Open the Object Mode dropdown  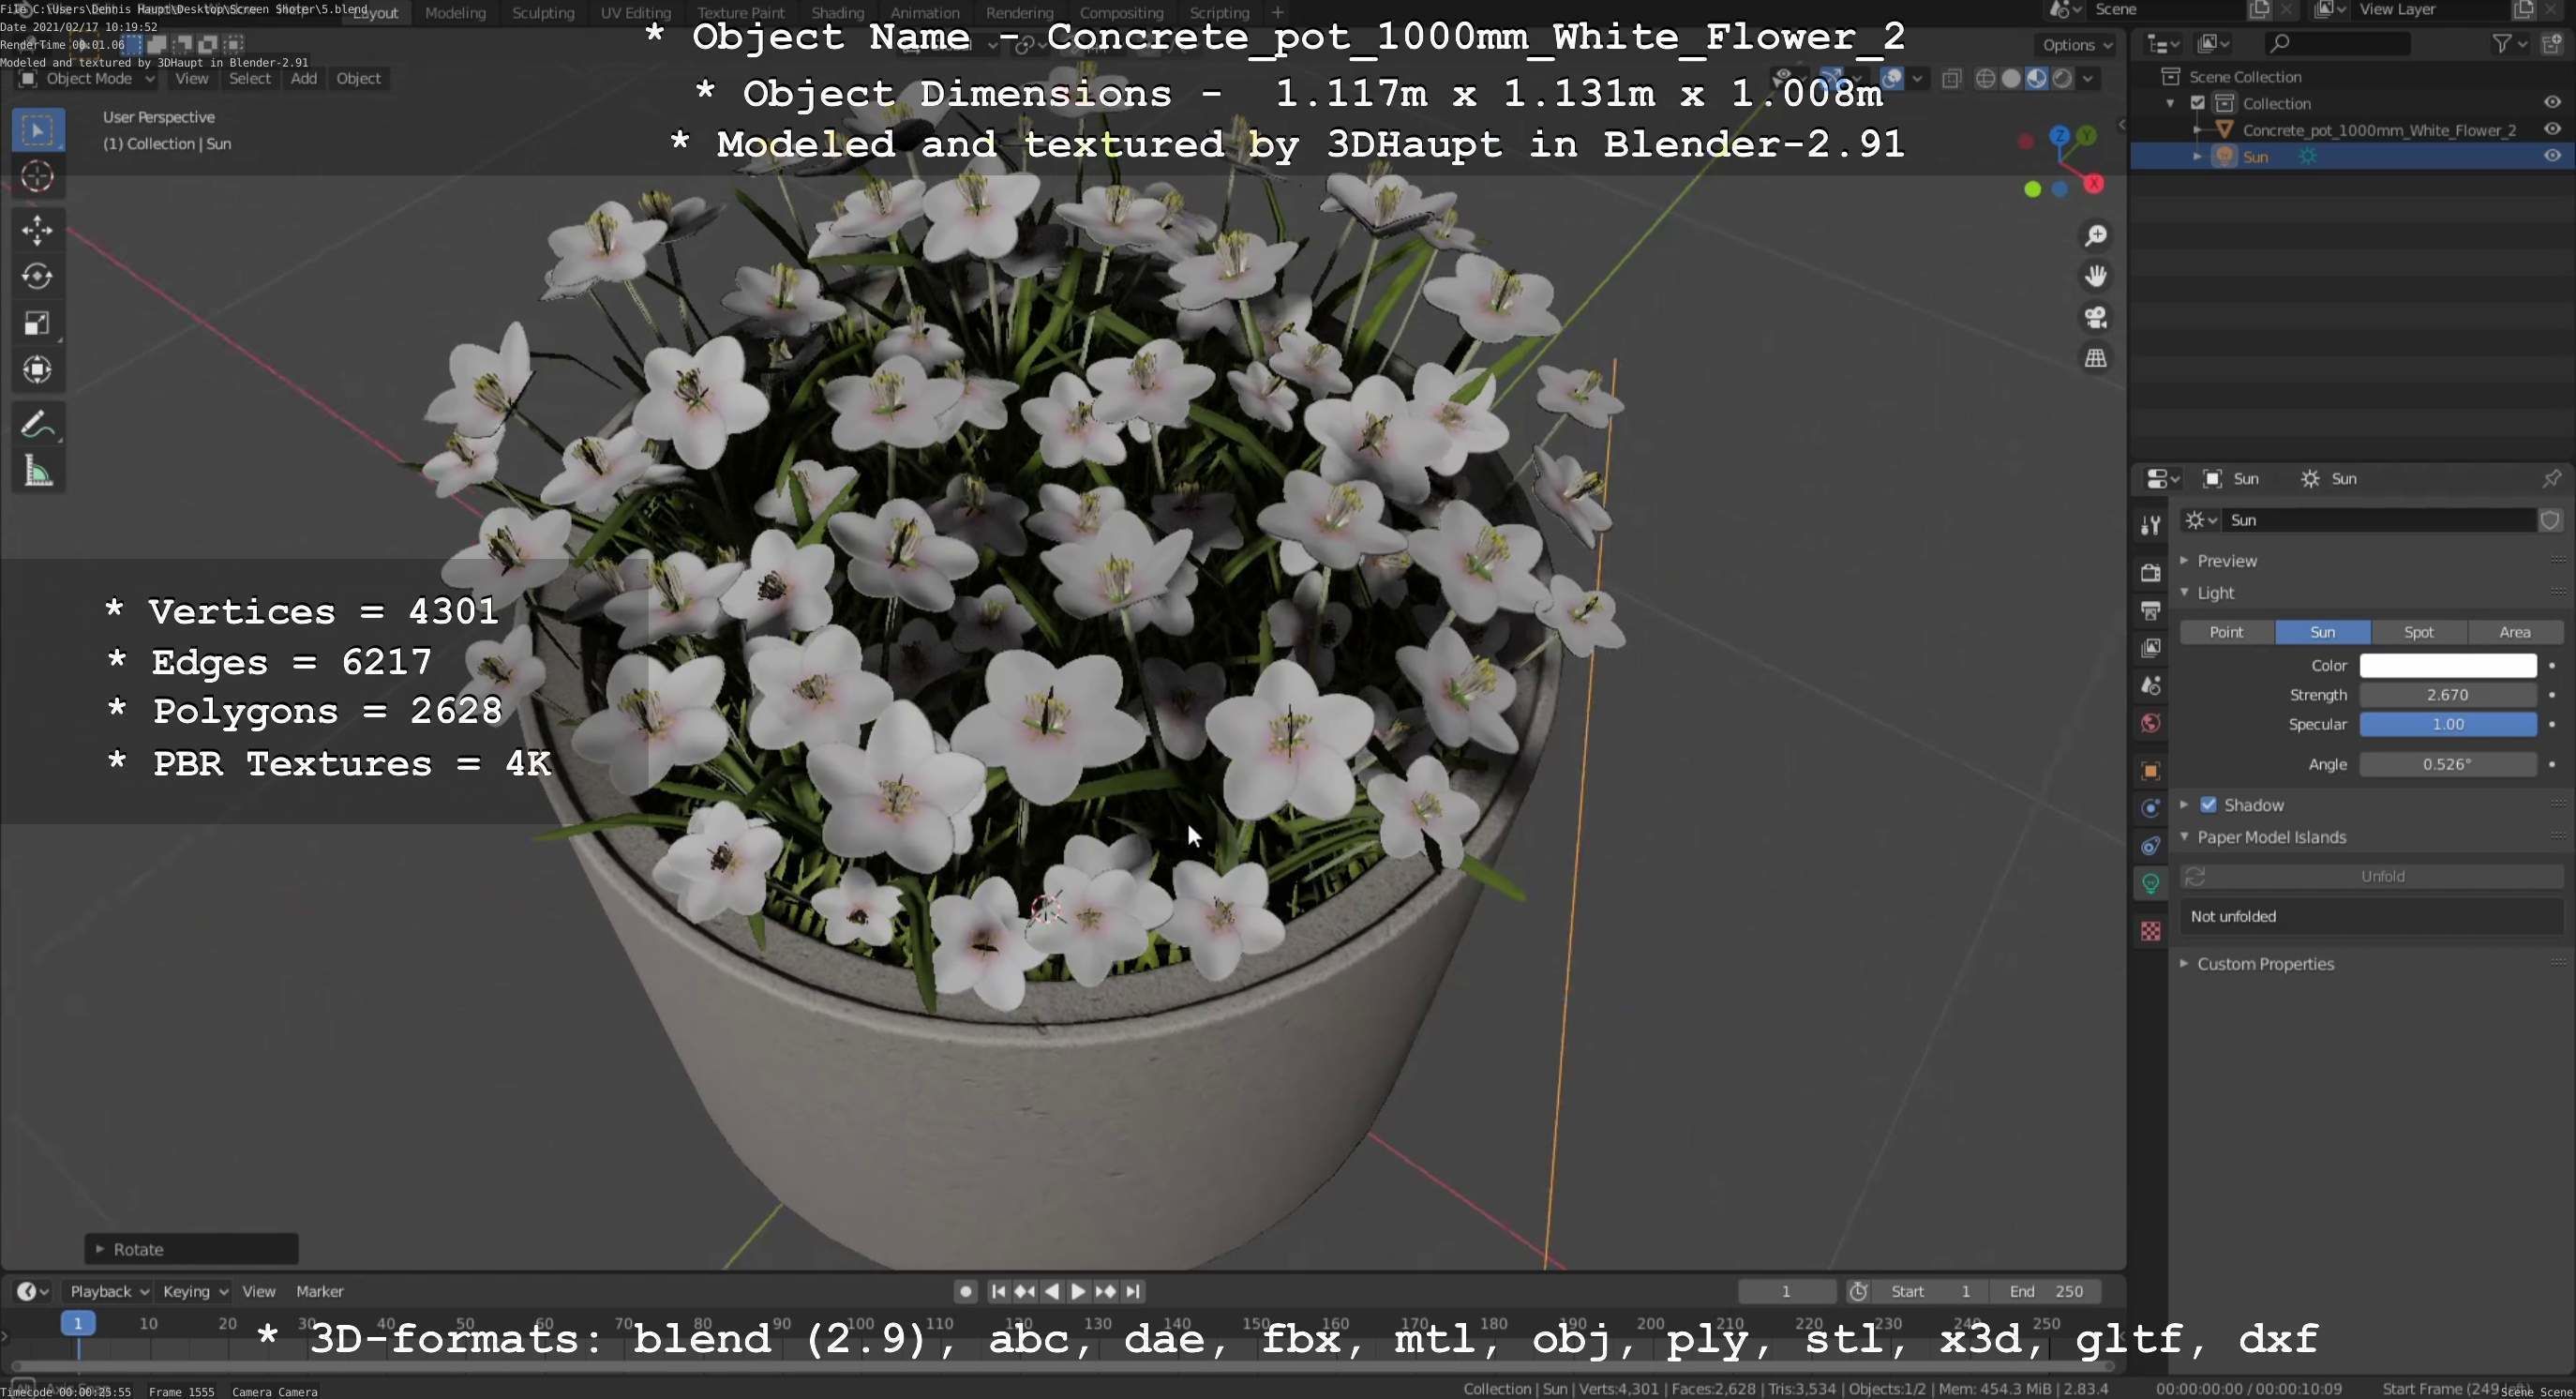pyautogui.click(x=87, y=78)
